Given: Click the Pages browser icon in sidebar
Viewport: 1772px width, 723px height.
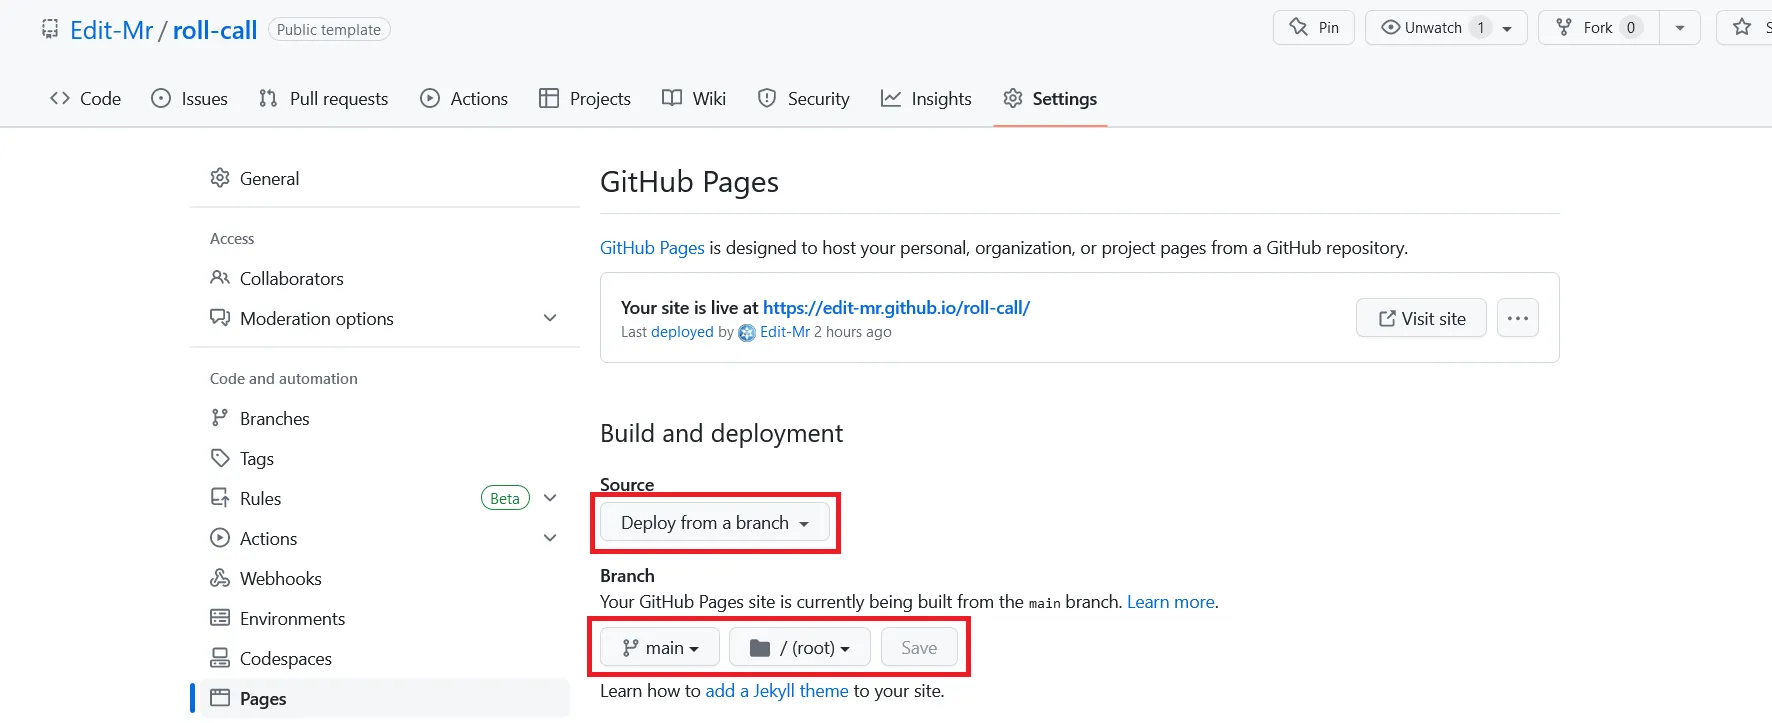Looking at the screenshot, I should point(220,698).
